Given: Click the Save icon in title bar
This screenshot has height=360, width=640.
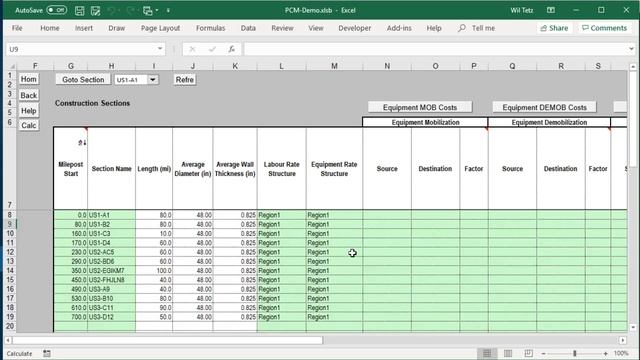Looking at the screenshot, I should [x=80, y=11].
